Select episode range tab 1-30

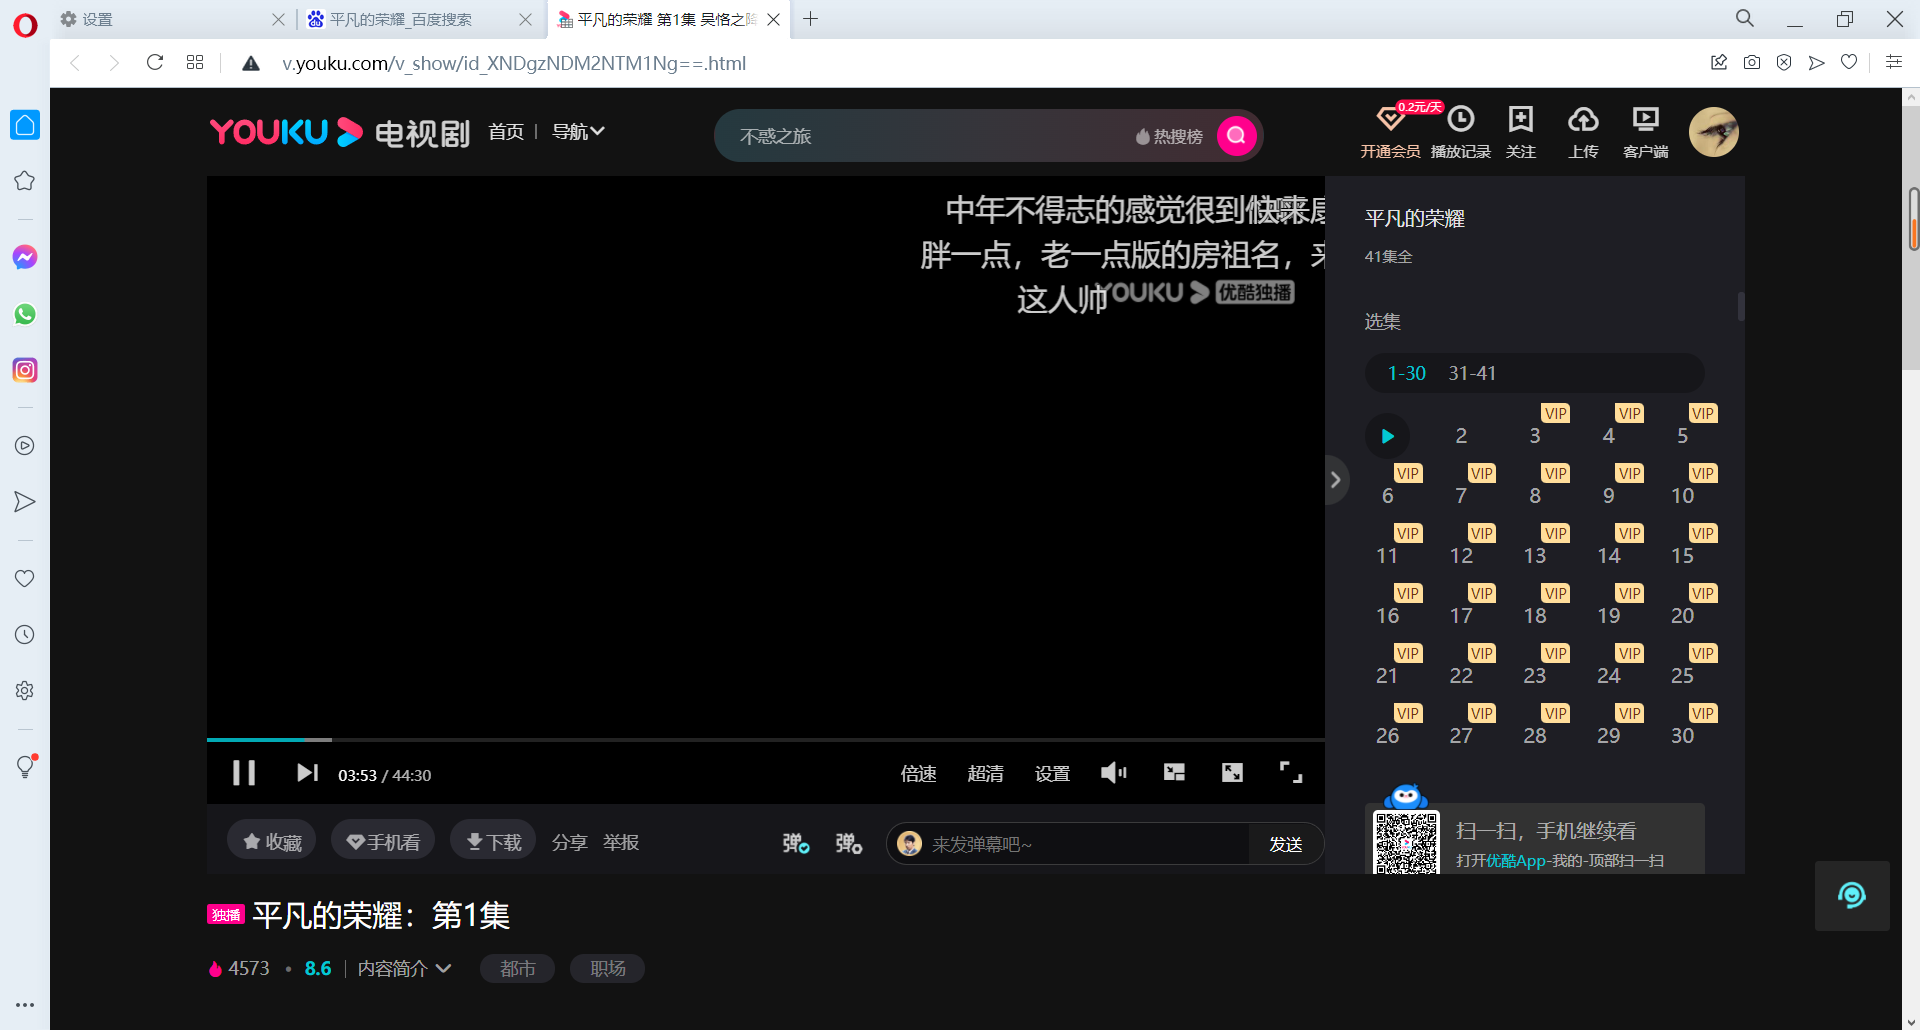pos(1406,373)
